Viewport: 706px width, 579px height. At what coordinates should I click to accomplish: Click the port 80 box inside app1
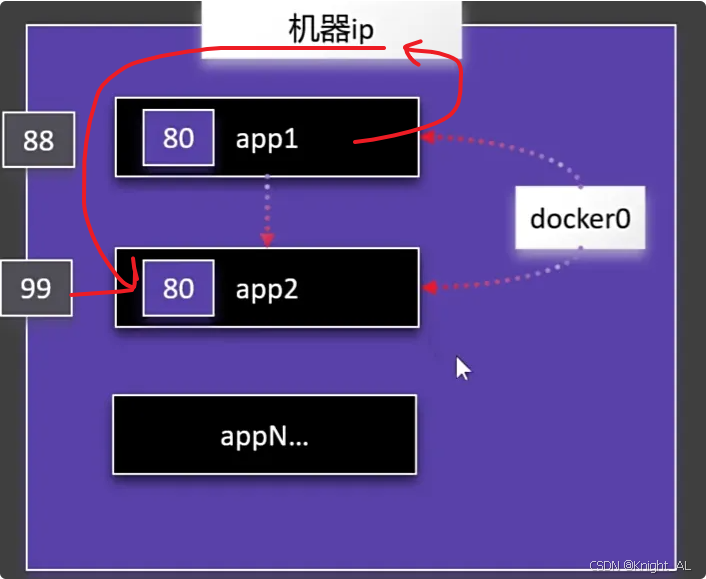(178, 138)
